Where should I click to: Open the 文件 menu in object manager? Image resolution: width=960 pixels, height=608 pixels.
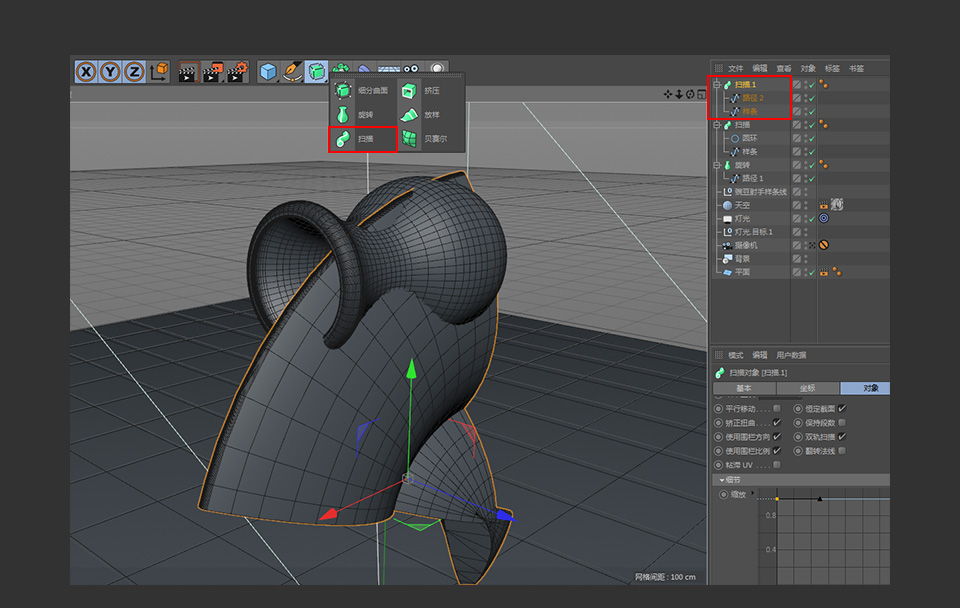click(735, 69)
